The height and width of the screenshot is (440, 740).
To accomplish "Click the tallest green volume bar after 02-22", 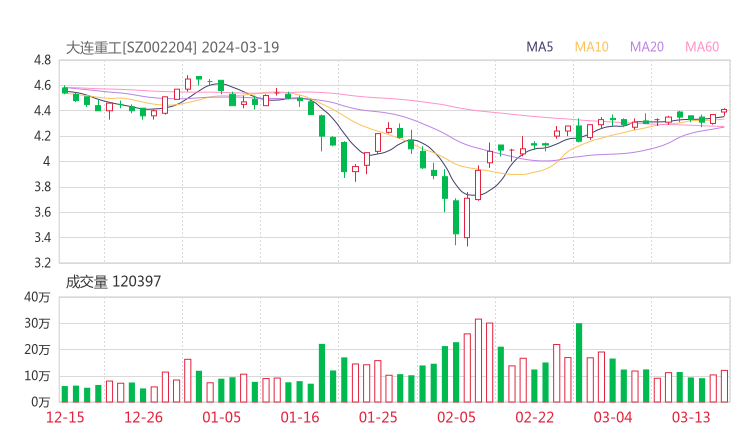I will pyautogui.click(x=579, y=363).
